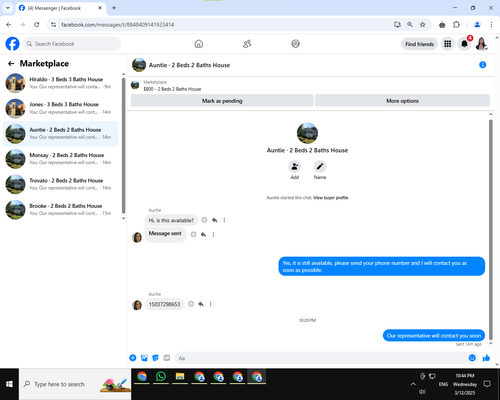Open the taskbar clock and date
This screenshot has height=400, width=500.
[465, 384]
